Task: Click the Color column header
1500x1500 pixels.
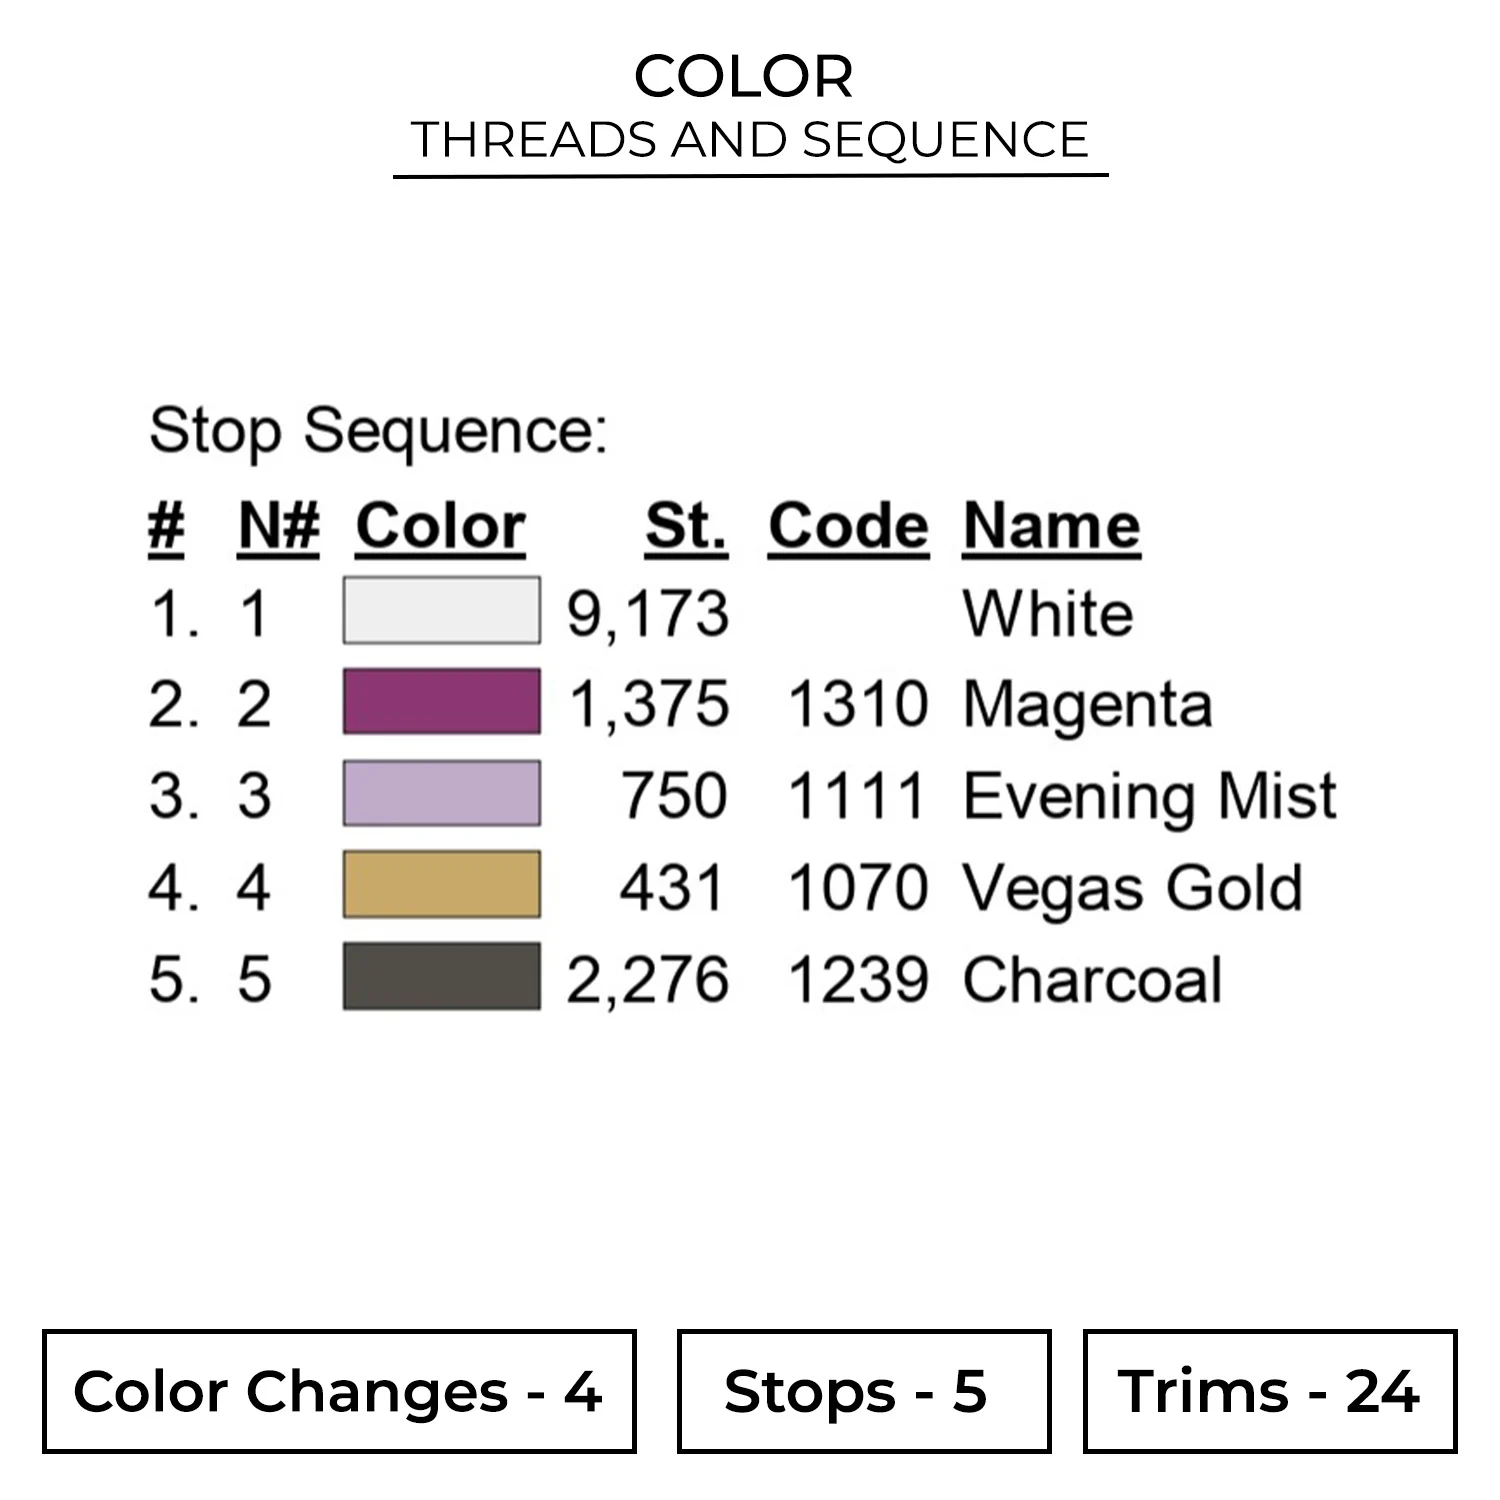Action: point(440,526)
